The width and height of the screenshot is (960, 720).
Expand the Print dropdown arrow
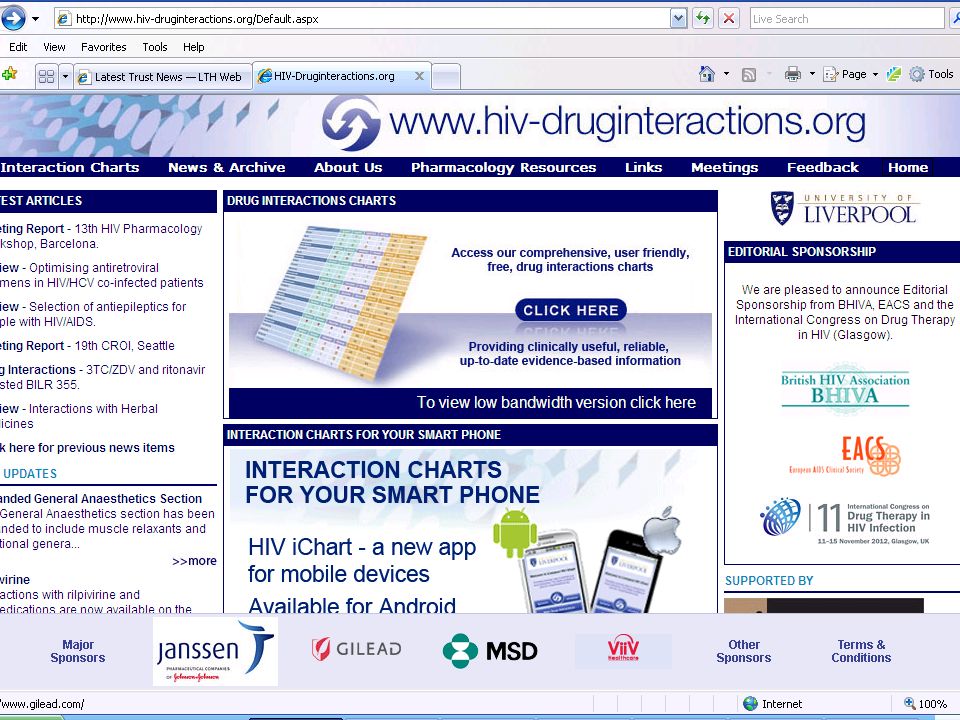click(x=812, y=74)
